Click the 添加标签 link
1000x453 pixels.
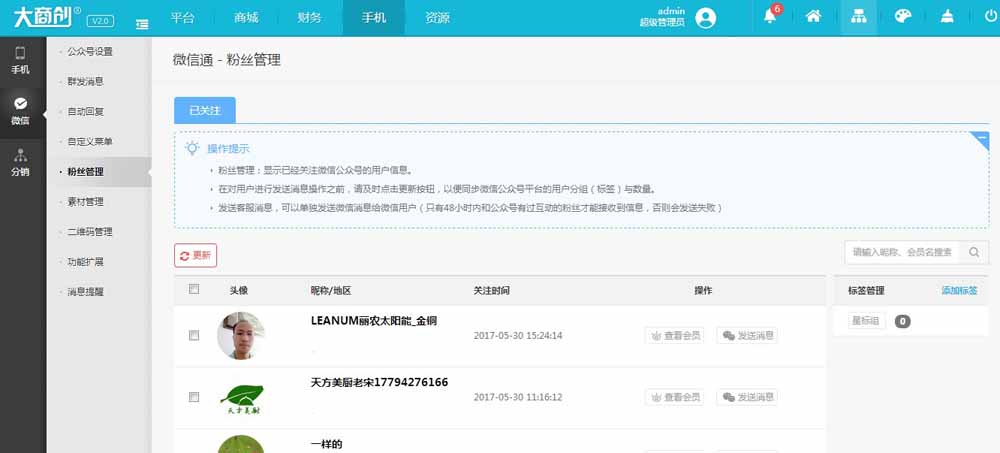959,291
